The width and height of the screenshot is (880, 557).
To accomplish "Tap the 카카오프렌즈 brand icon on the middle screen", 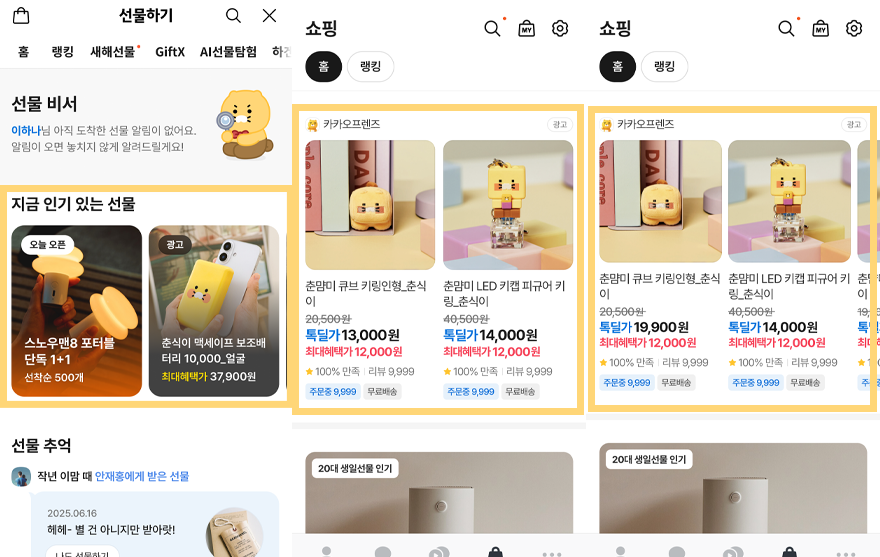I will (312, 125).
